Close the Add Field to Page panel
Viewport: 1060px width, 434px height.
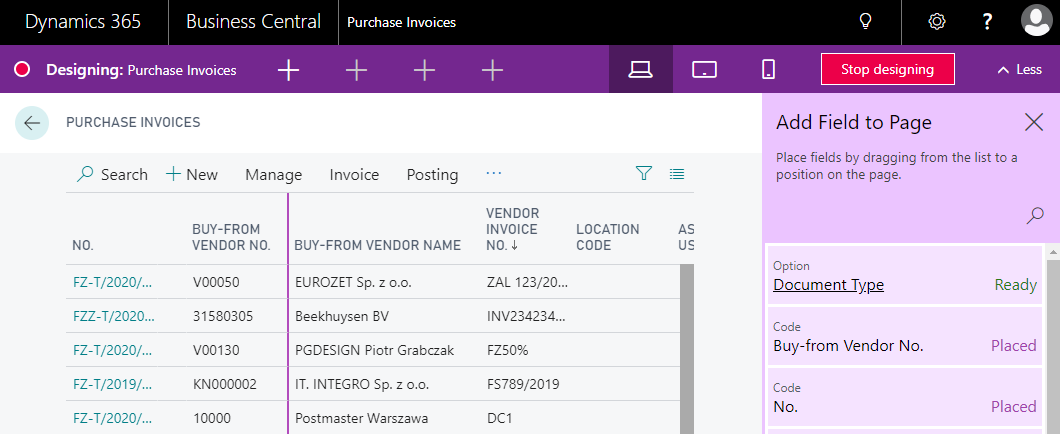[1034, 122]
